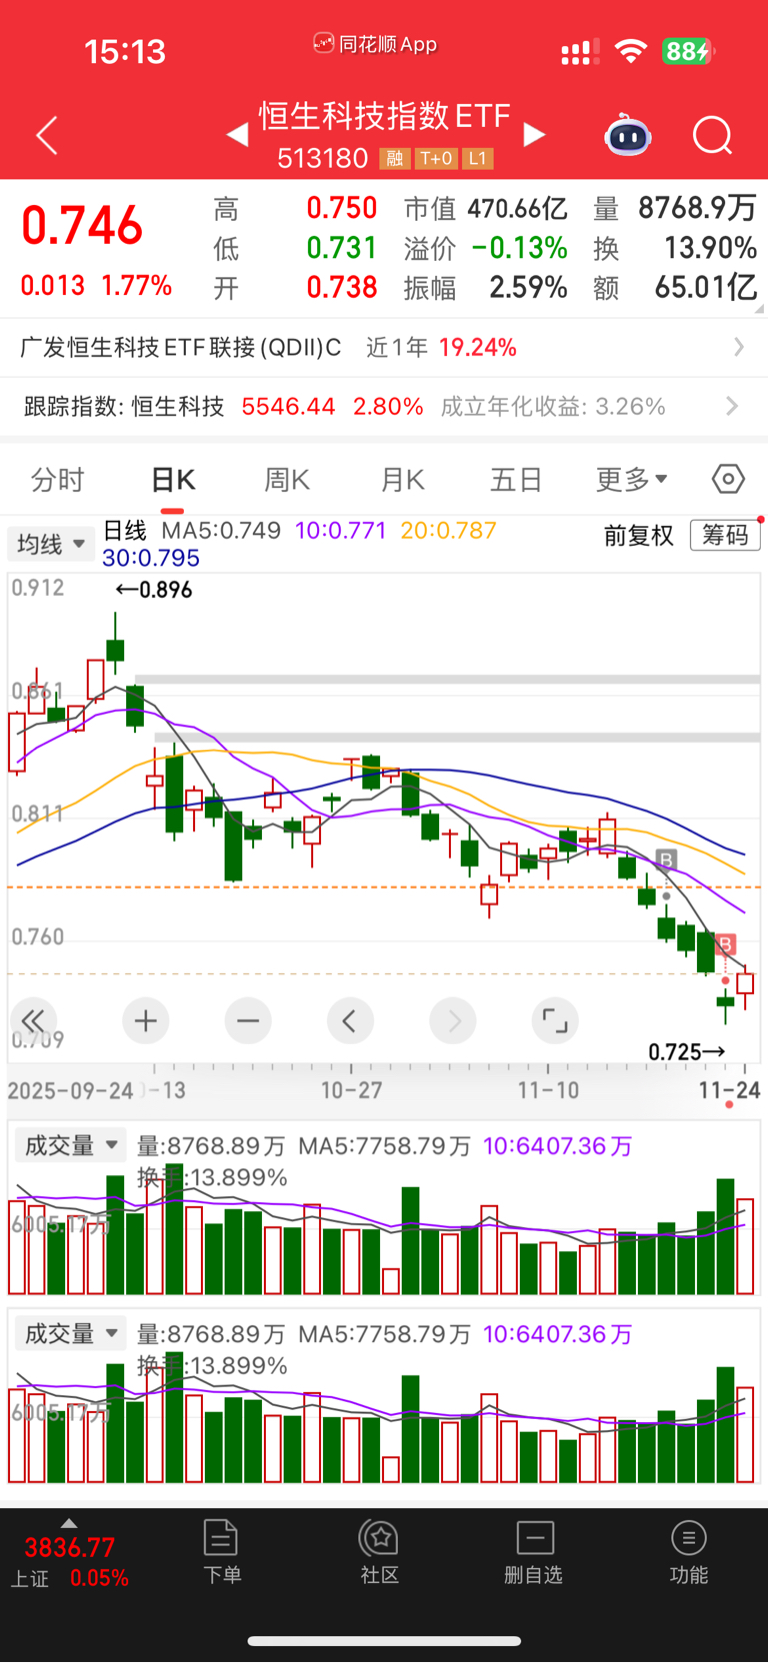Screen dimensions: 768x1663
Task: Move chart right with chevron button
Action: tap(453, 1021)
